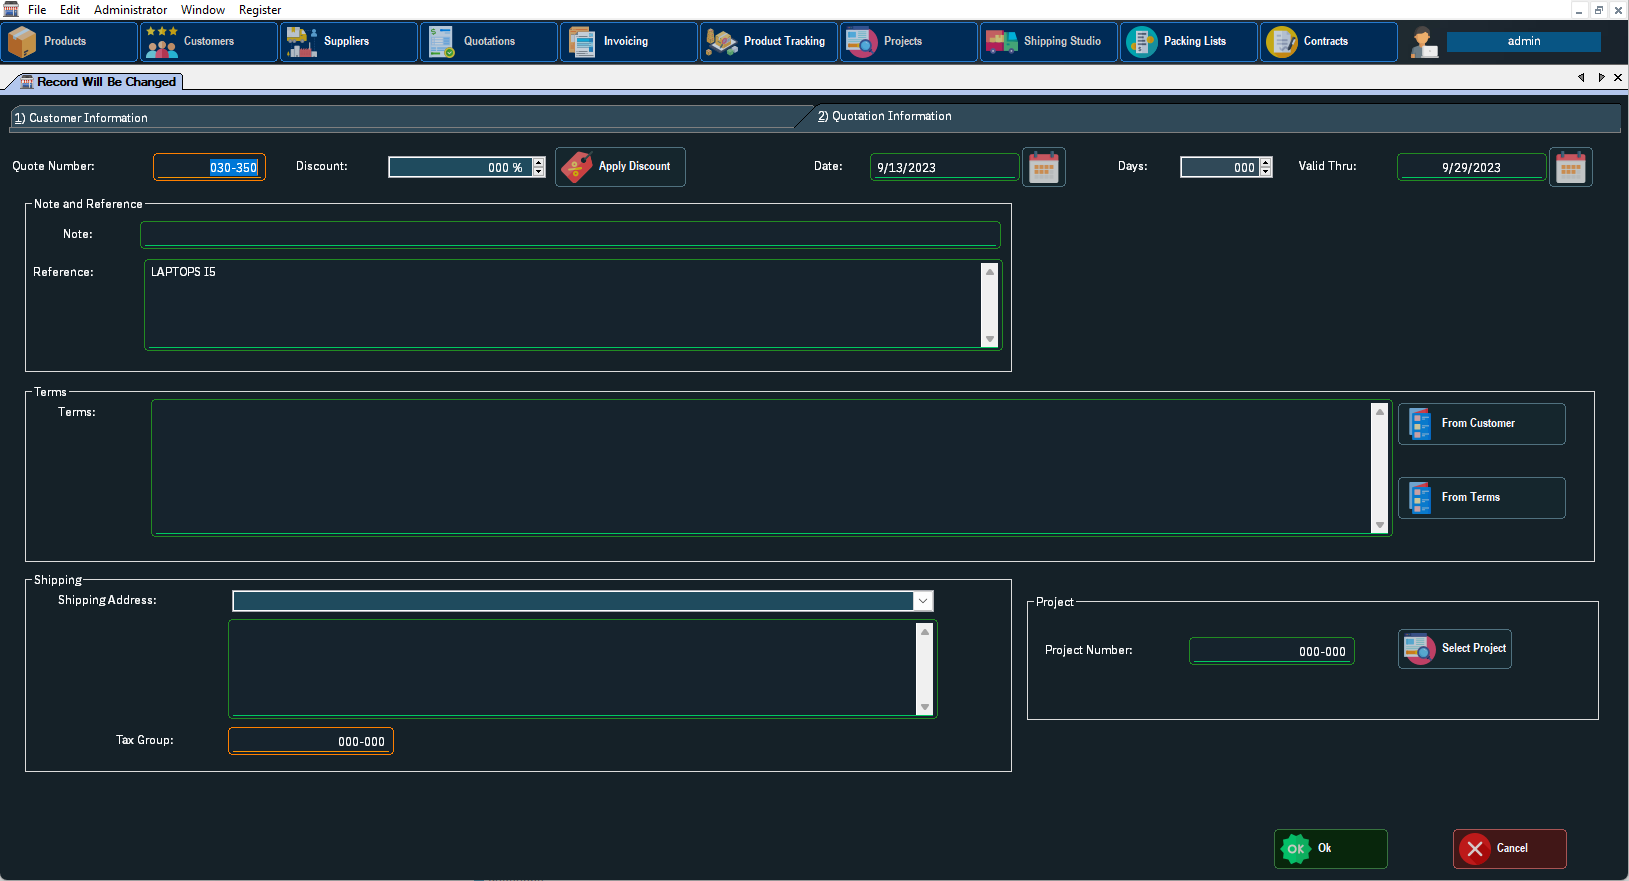
Task: Open the Shipping Studio module
Action: (x=1048, y=42)
